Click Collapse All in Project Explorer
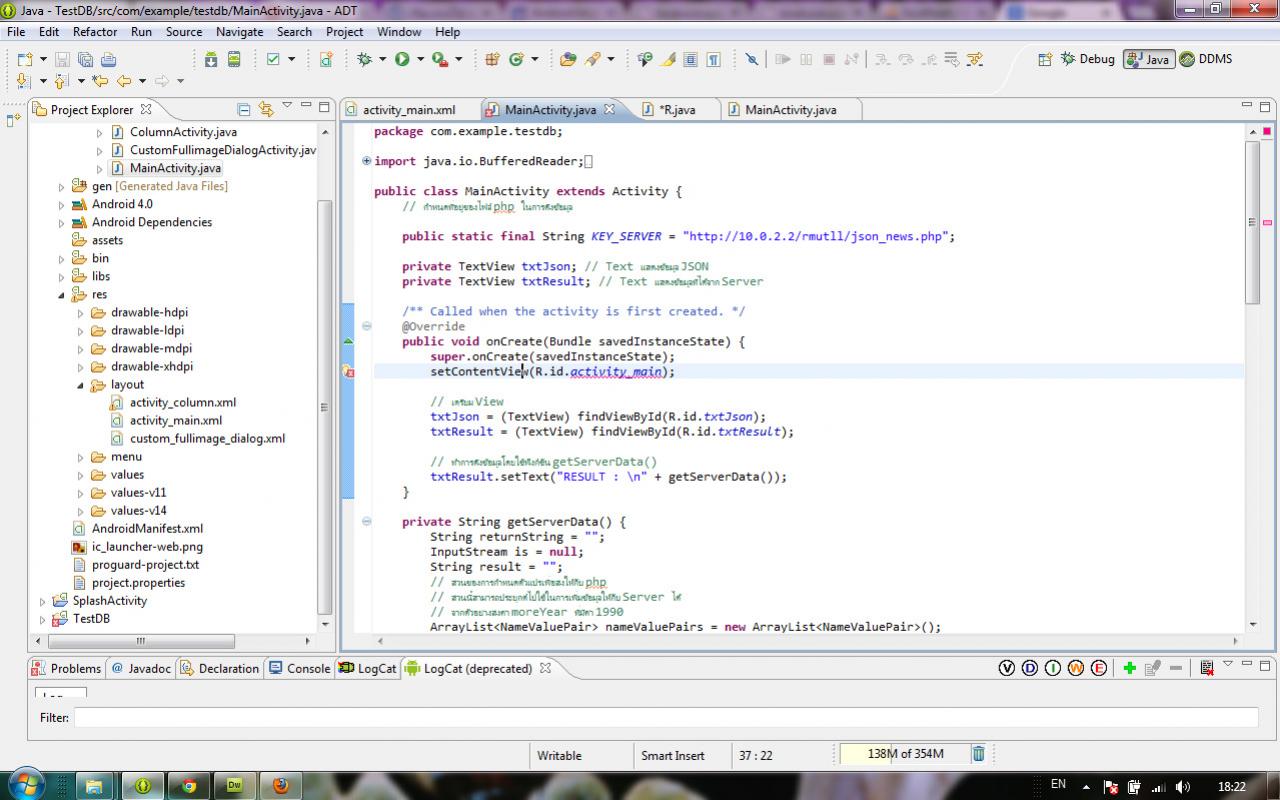This screenshot has height=800, width=1280. point(243,109)
